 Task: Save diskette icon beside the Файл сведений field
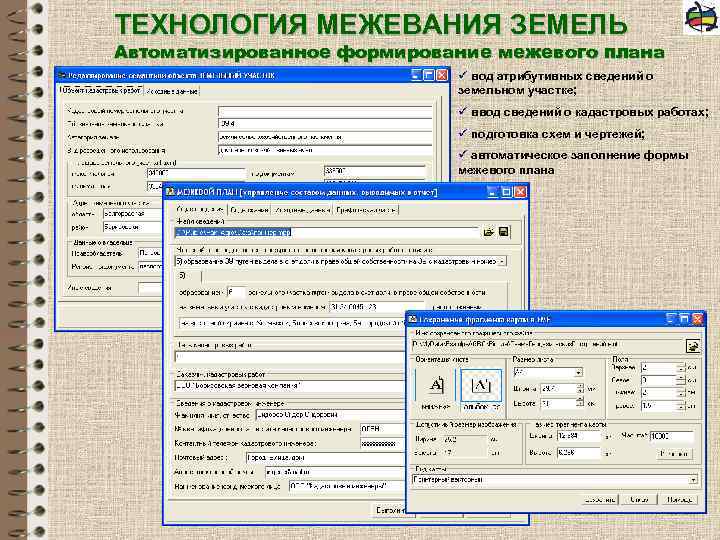coord(503,232)
